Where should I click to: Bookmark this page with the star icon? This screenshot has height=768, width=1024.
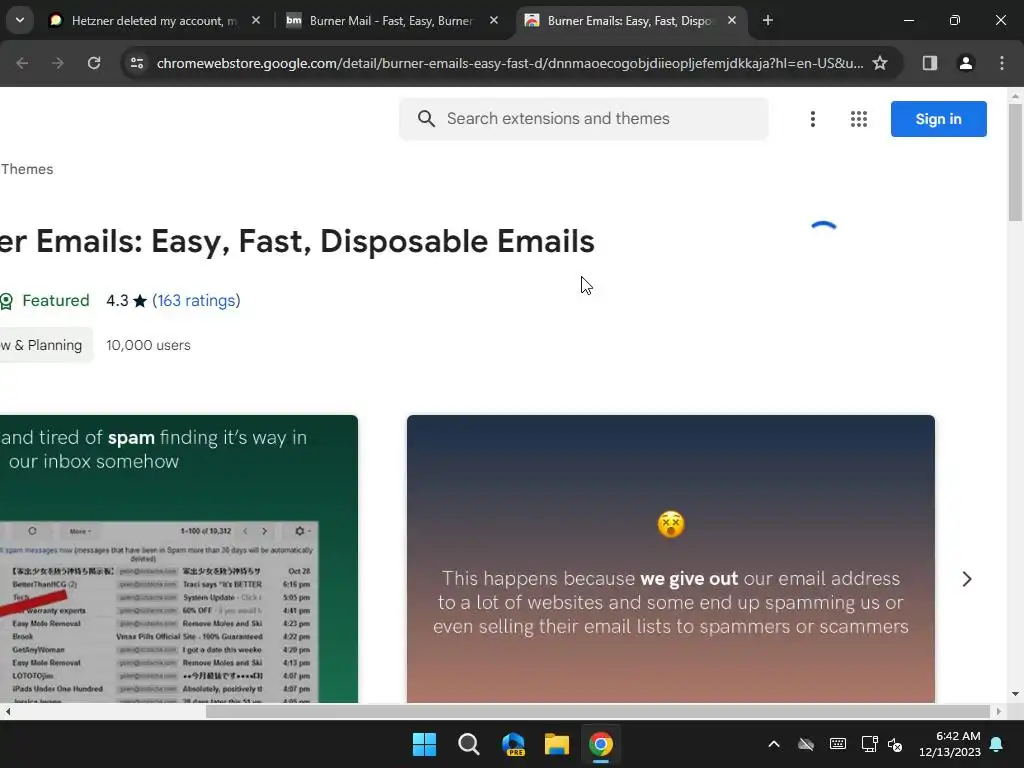click(880, 63)
